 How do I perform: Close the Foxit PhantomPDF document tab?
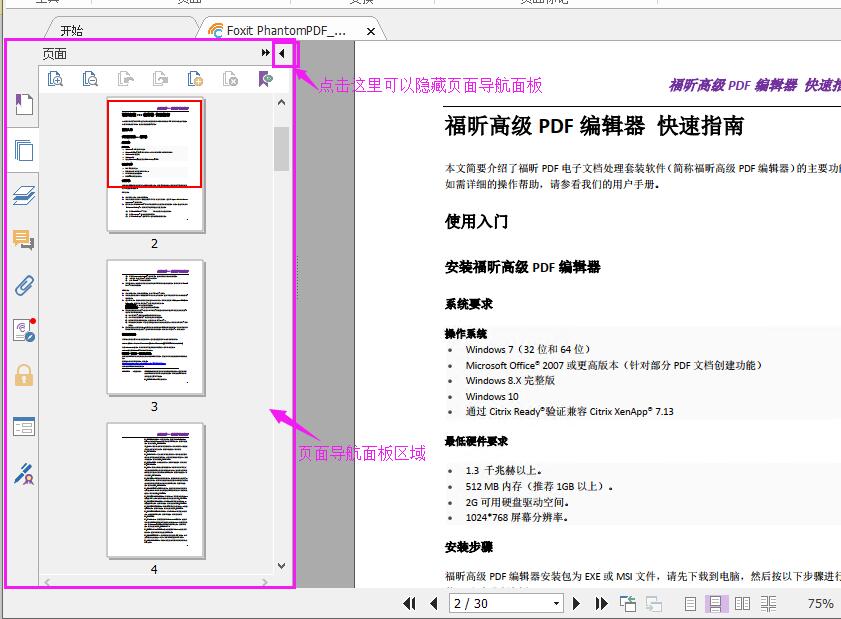(x=371, y=31)
